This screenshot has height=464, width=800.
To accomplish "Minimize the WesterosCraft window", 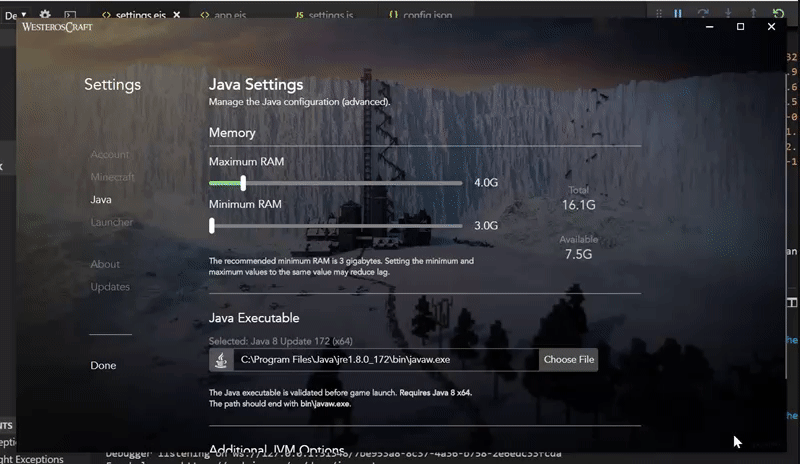I will pos(709,27).
